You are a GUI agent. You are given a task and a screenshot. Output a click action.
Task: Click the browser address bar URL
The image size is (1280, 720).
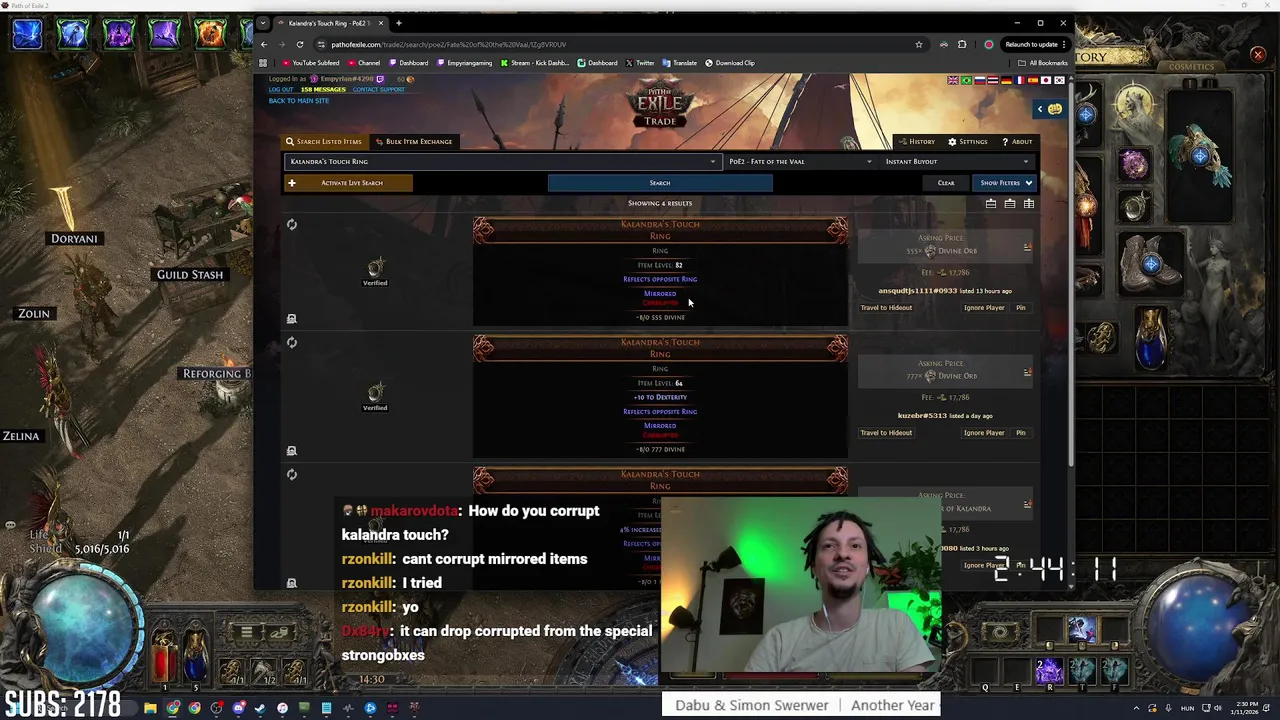click(448, 44)
